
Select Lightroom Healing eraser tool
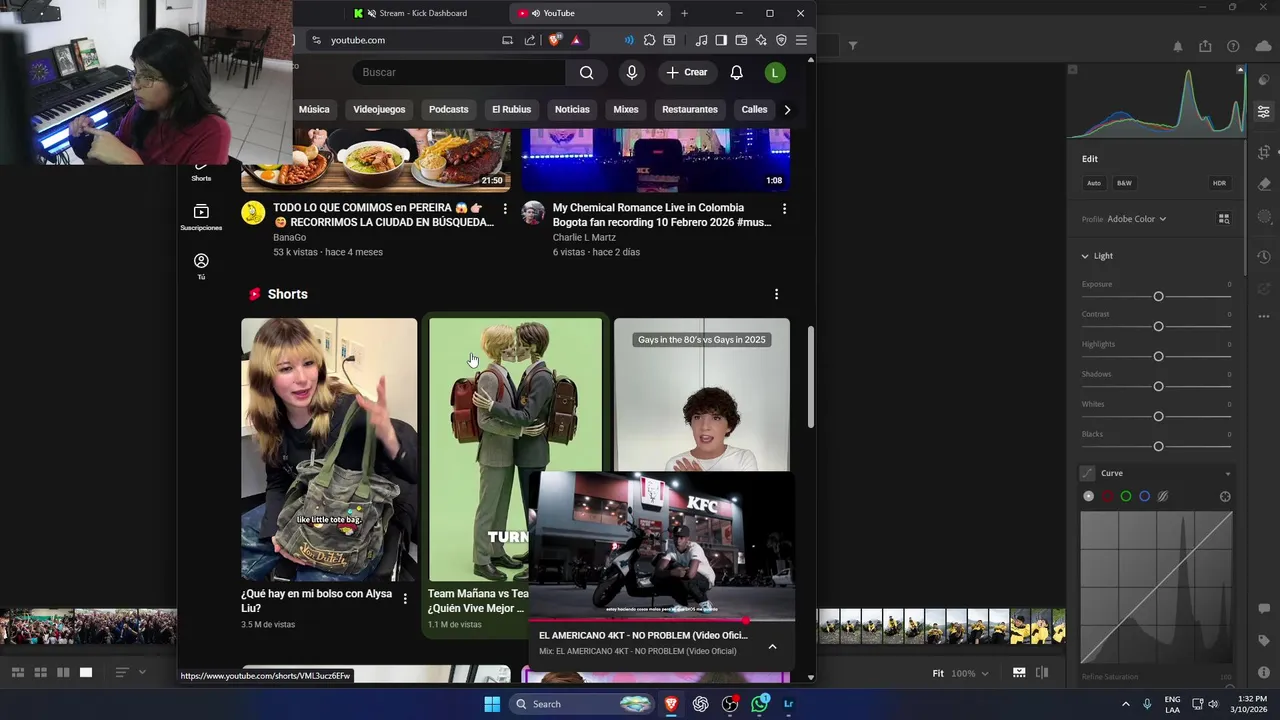coord(1264,184)
